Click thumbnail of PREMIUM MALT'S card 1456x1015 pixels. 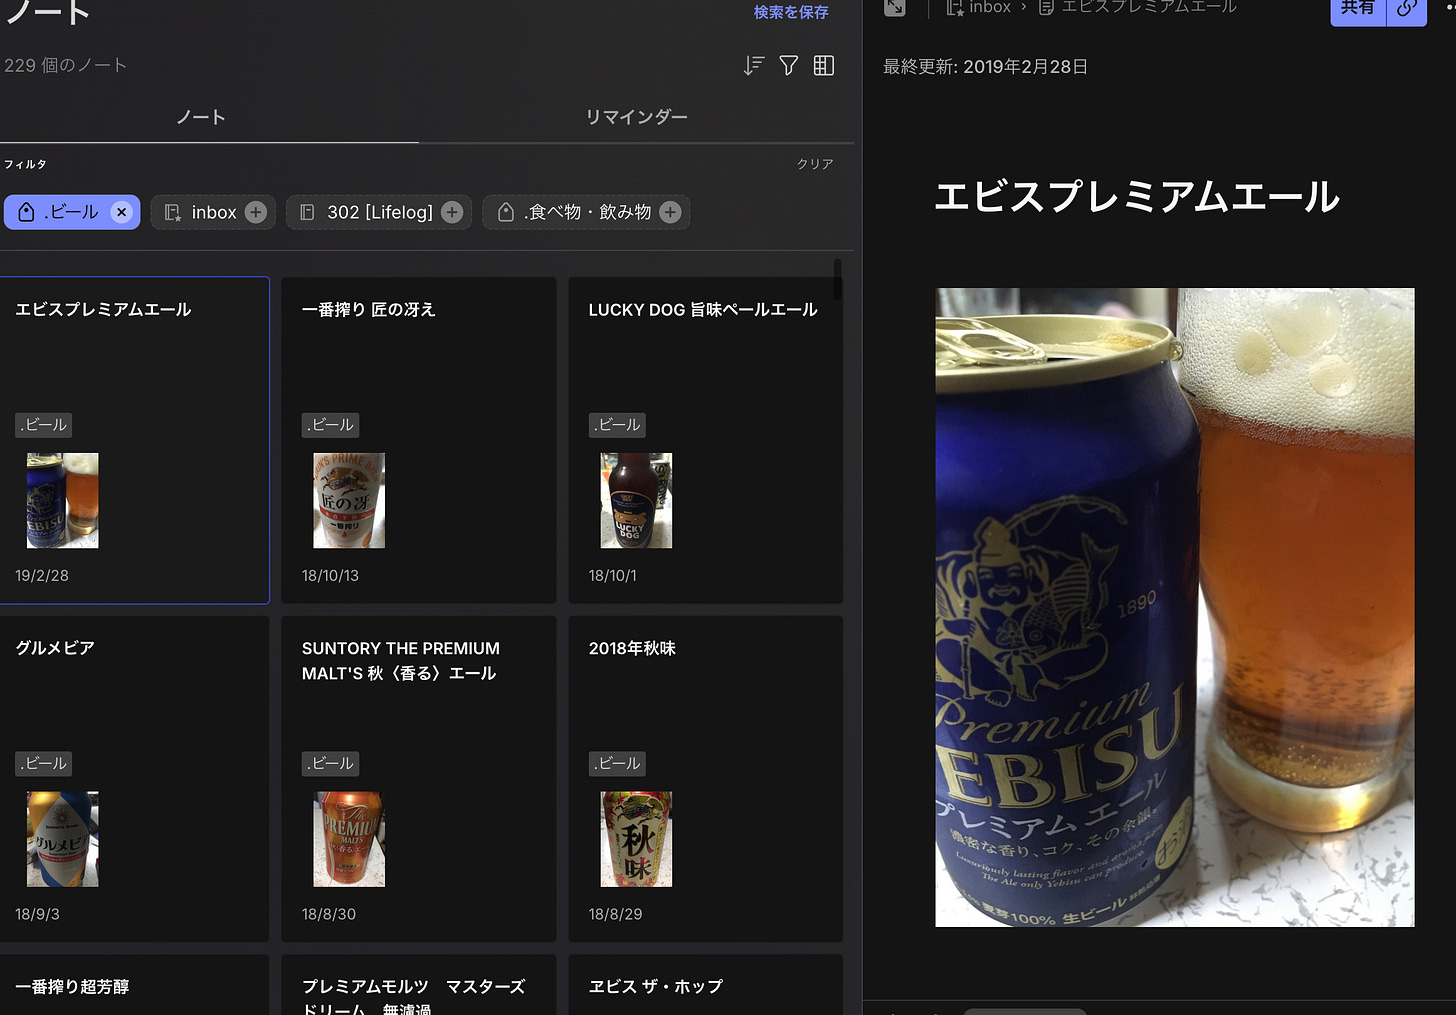[349, 839]
